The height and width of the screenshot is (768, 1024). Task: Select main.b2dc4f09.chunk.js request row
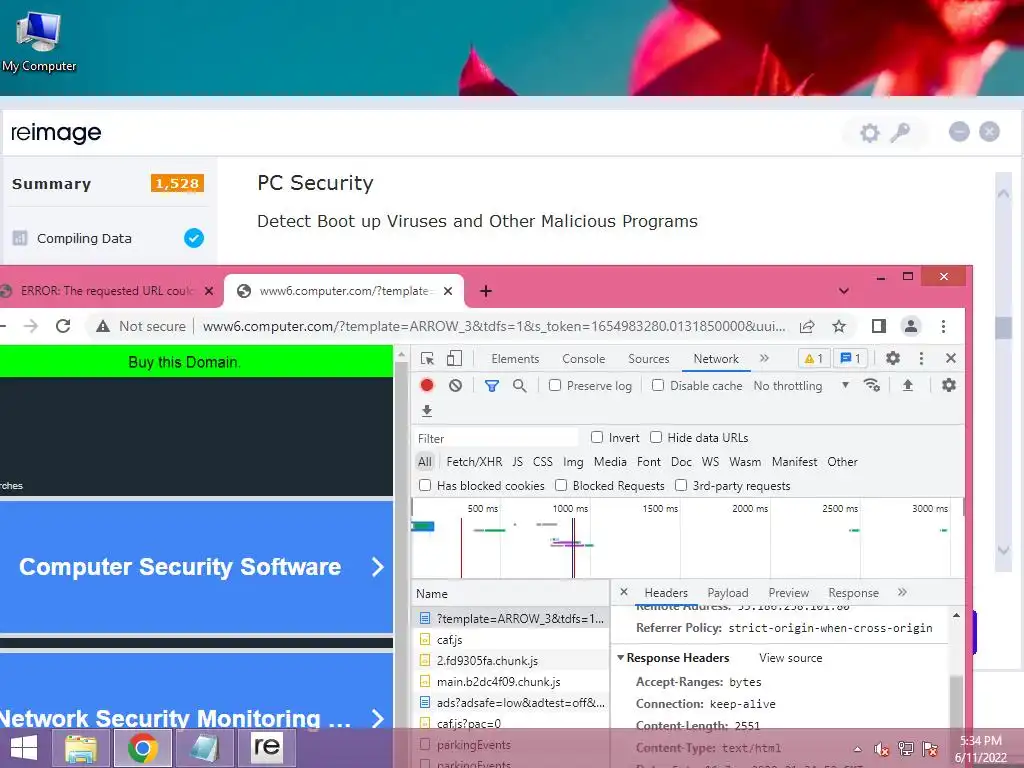(511, 681)
